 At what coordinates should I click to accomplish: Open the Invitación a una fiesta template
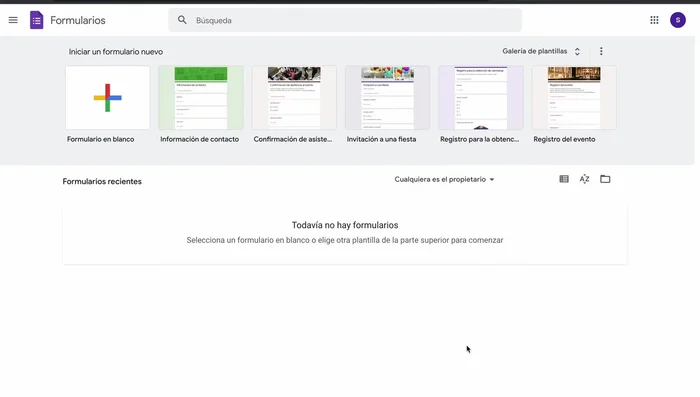pos(388,98)
